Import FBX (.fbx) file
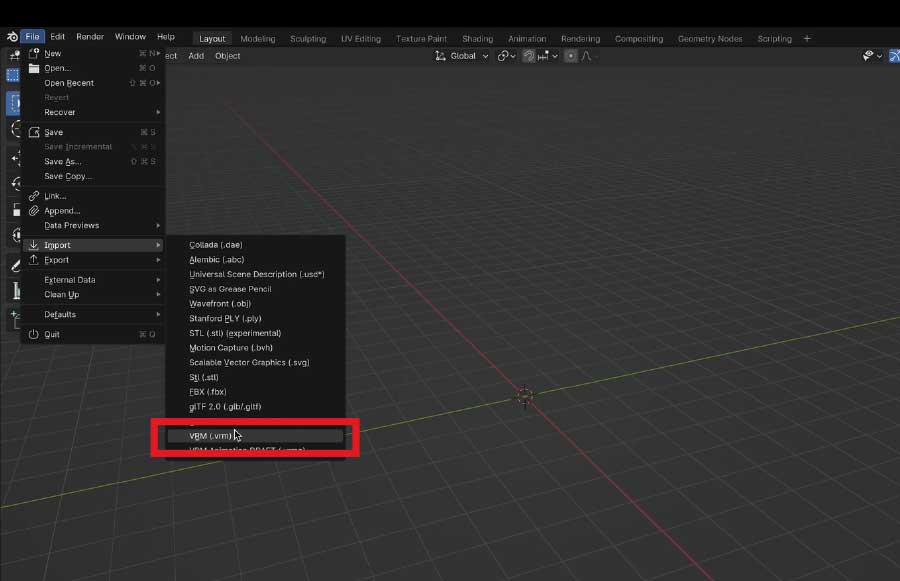Viewport: 900px width, 581px height. [x=255, y=392]
